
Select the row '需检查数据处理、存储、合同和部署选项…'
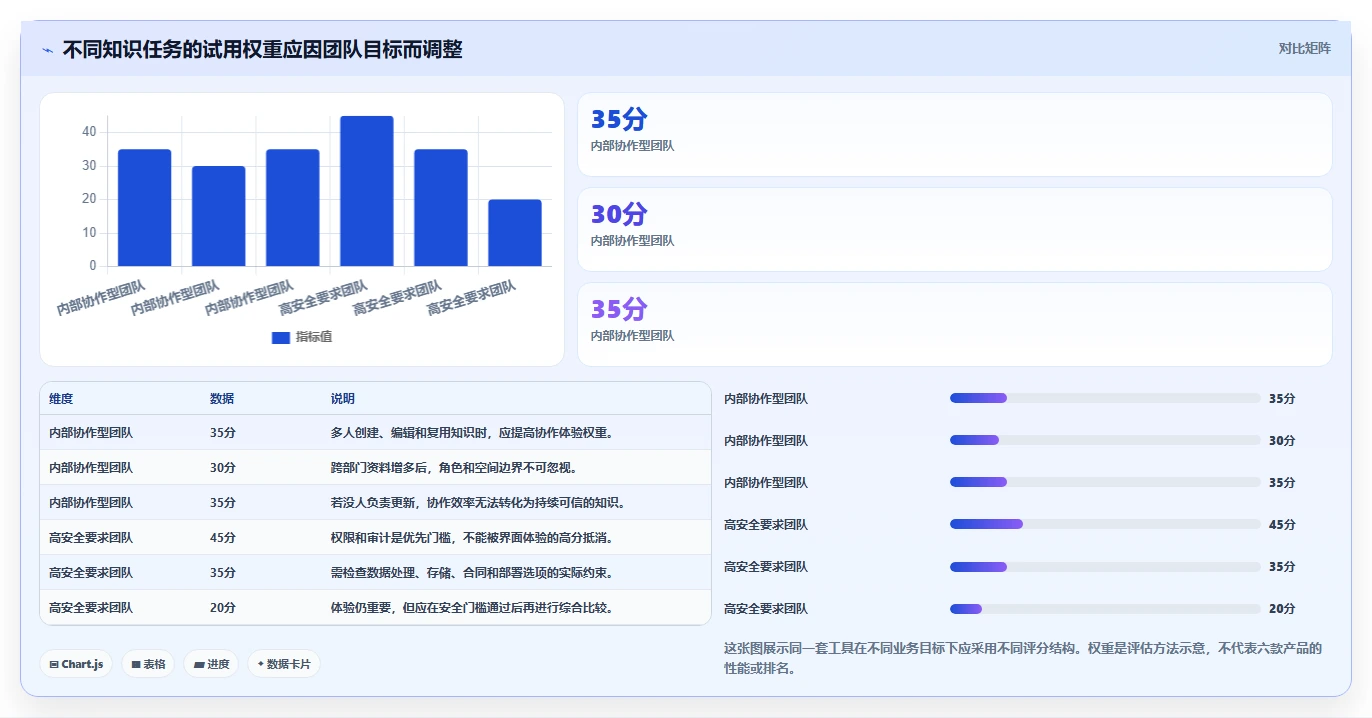click(375, 573)
